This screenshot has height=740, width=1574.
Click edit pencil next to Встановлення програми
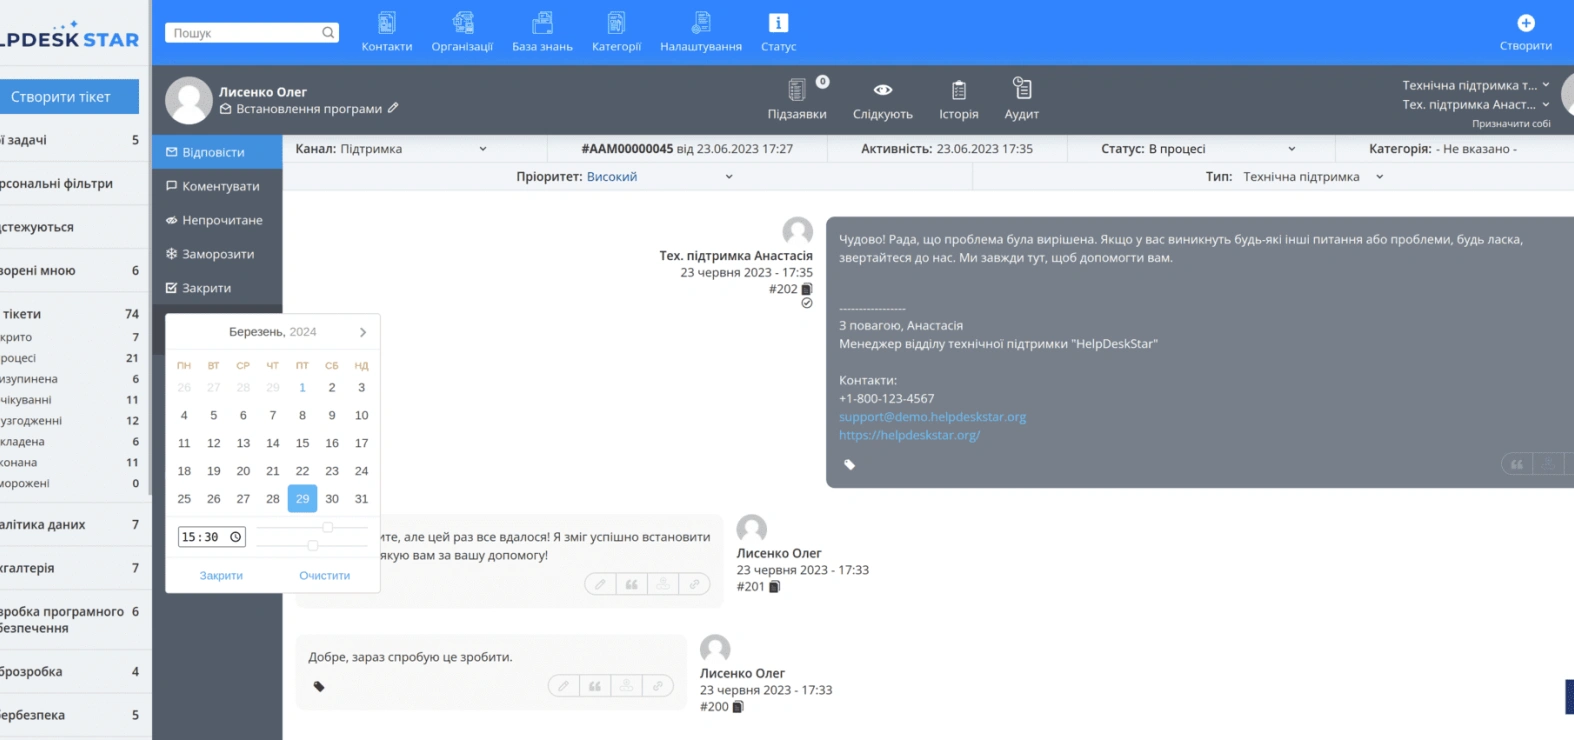393,108
